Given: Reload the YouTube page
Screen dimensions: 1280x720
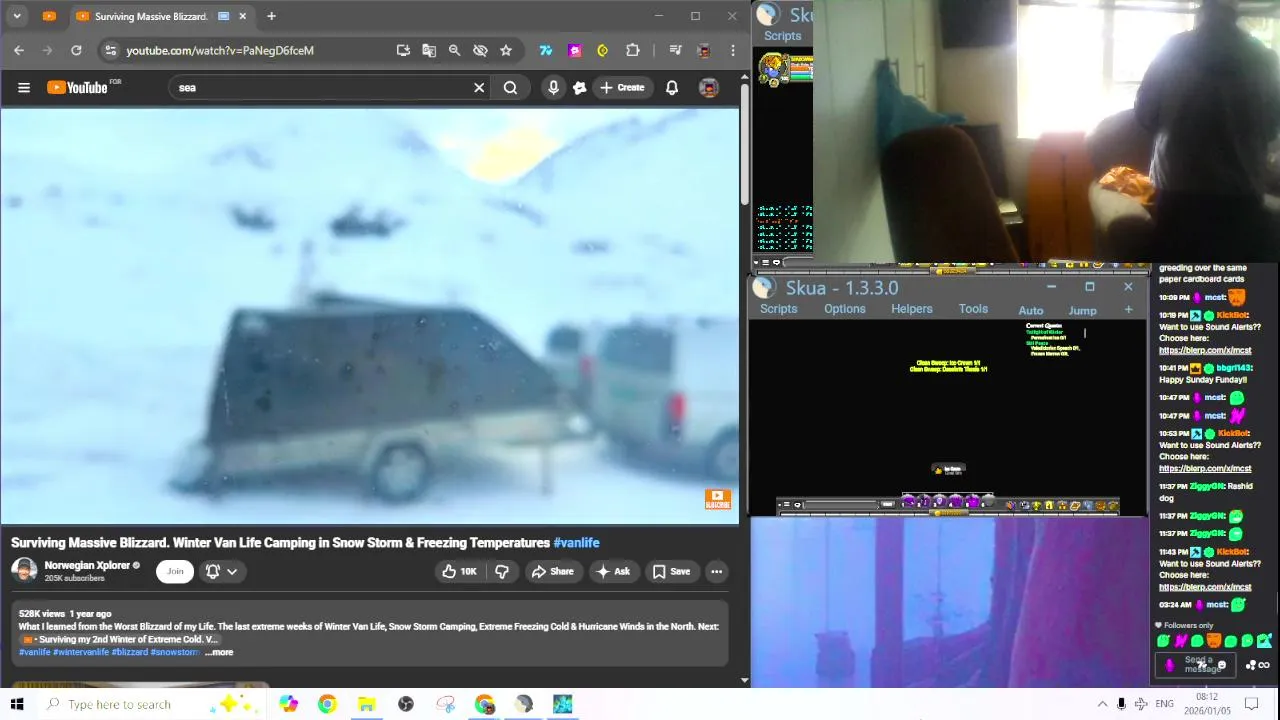Looking at the screenshot, I should pos(76,50).
